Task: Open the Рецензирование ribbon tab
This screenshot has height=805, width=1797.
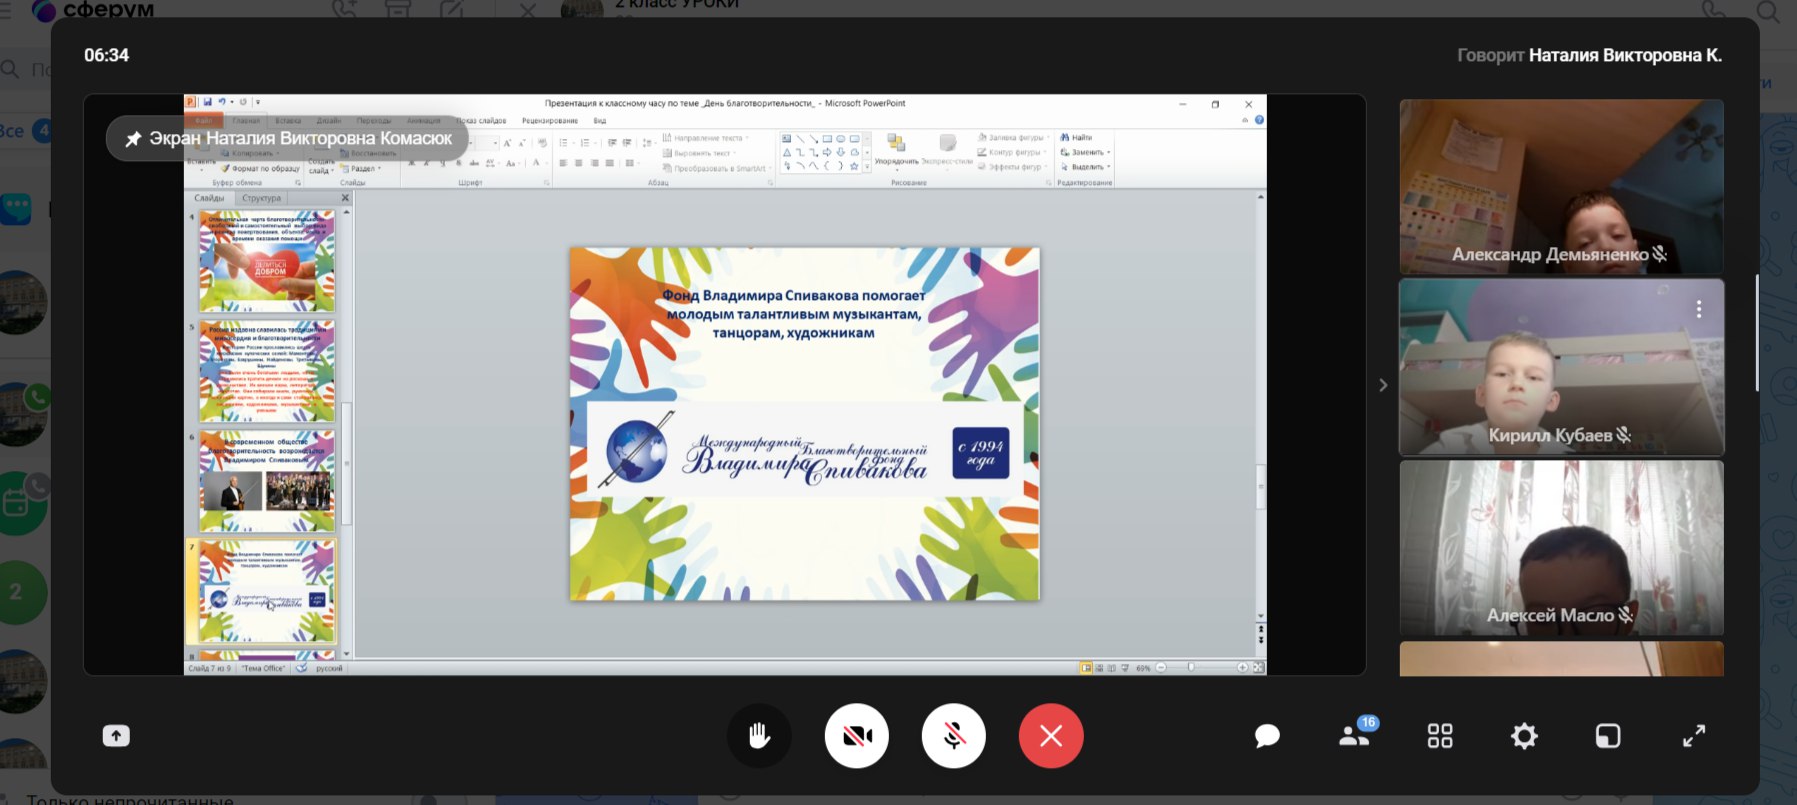Action: click(x=550, y=121)
